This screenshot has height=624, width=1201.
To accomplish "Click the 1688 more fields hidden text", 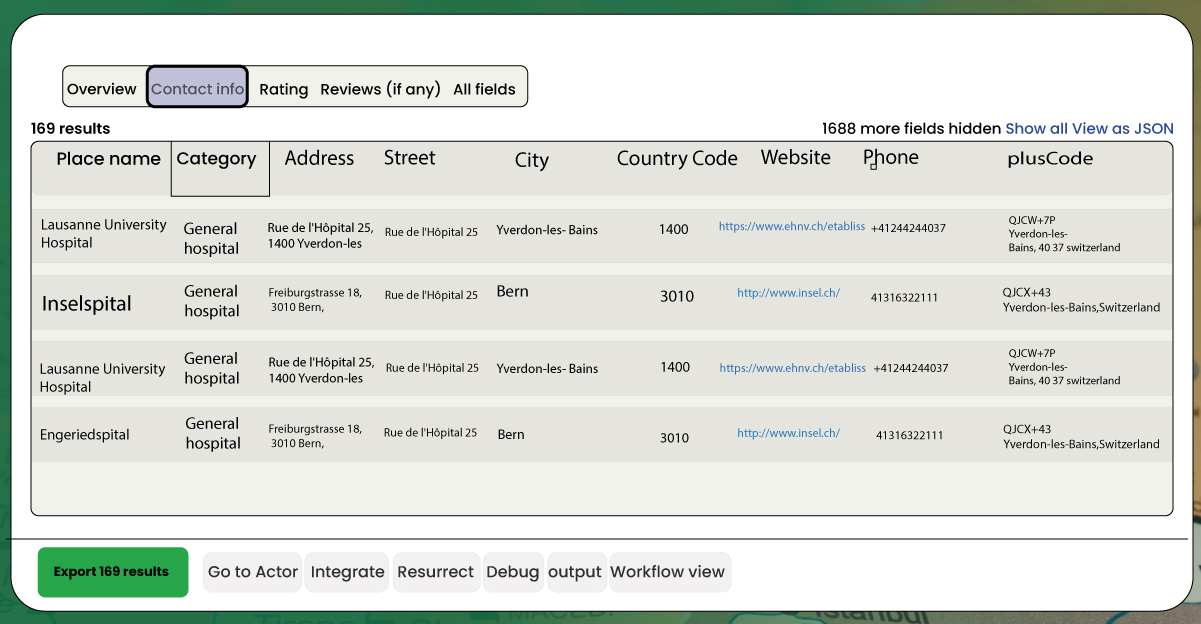I will [x=911, y=129].
